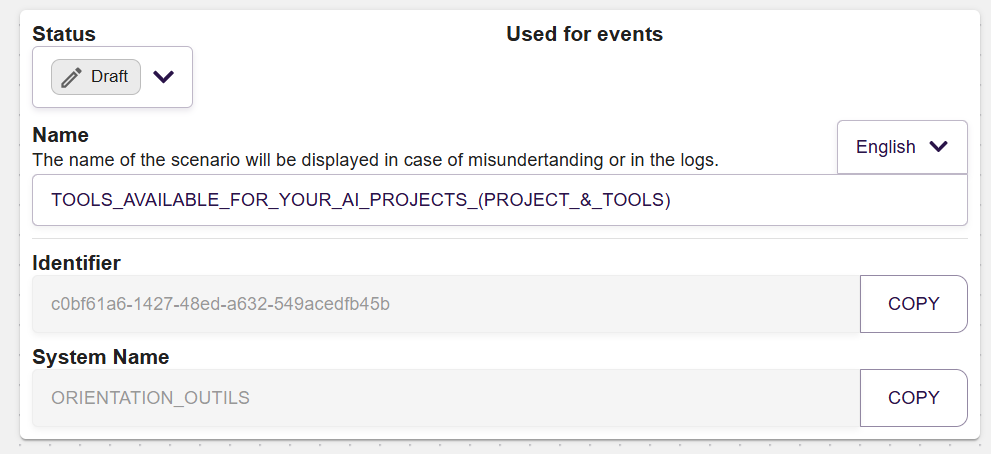991x454 pixels.
Task: Click the chevron beside English
Action: [x=939, y=147]
